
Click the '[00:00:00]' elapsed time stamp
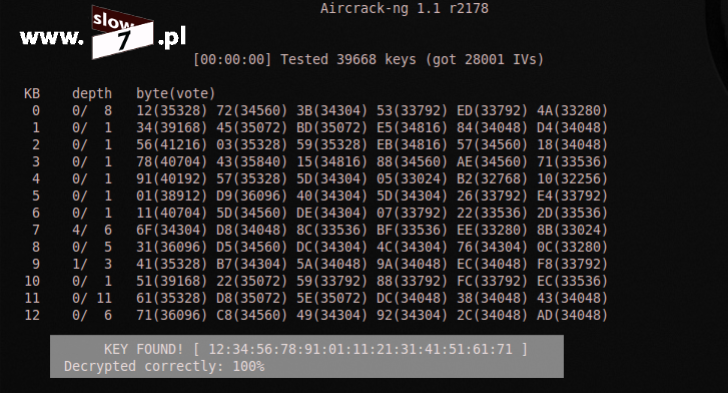tap(232, 59)
